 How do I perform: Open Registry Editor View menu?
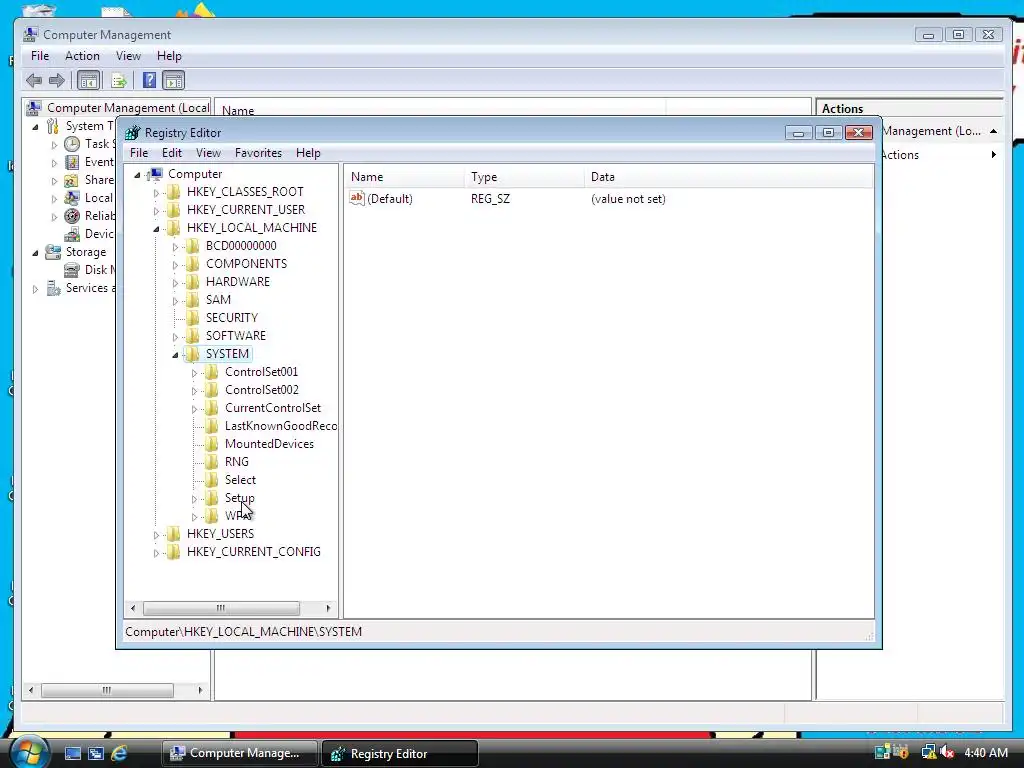[x=208, y=153]
